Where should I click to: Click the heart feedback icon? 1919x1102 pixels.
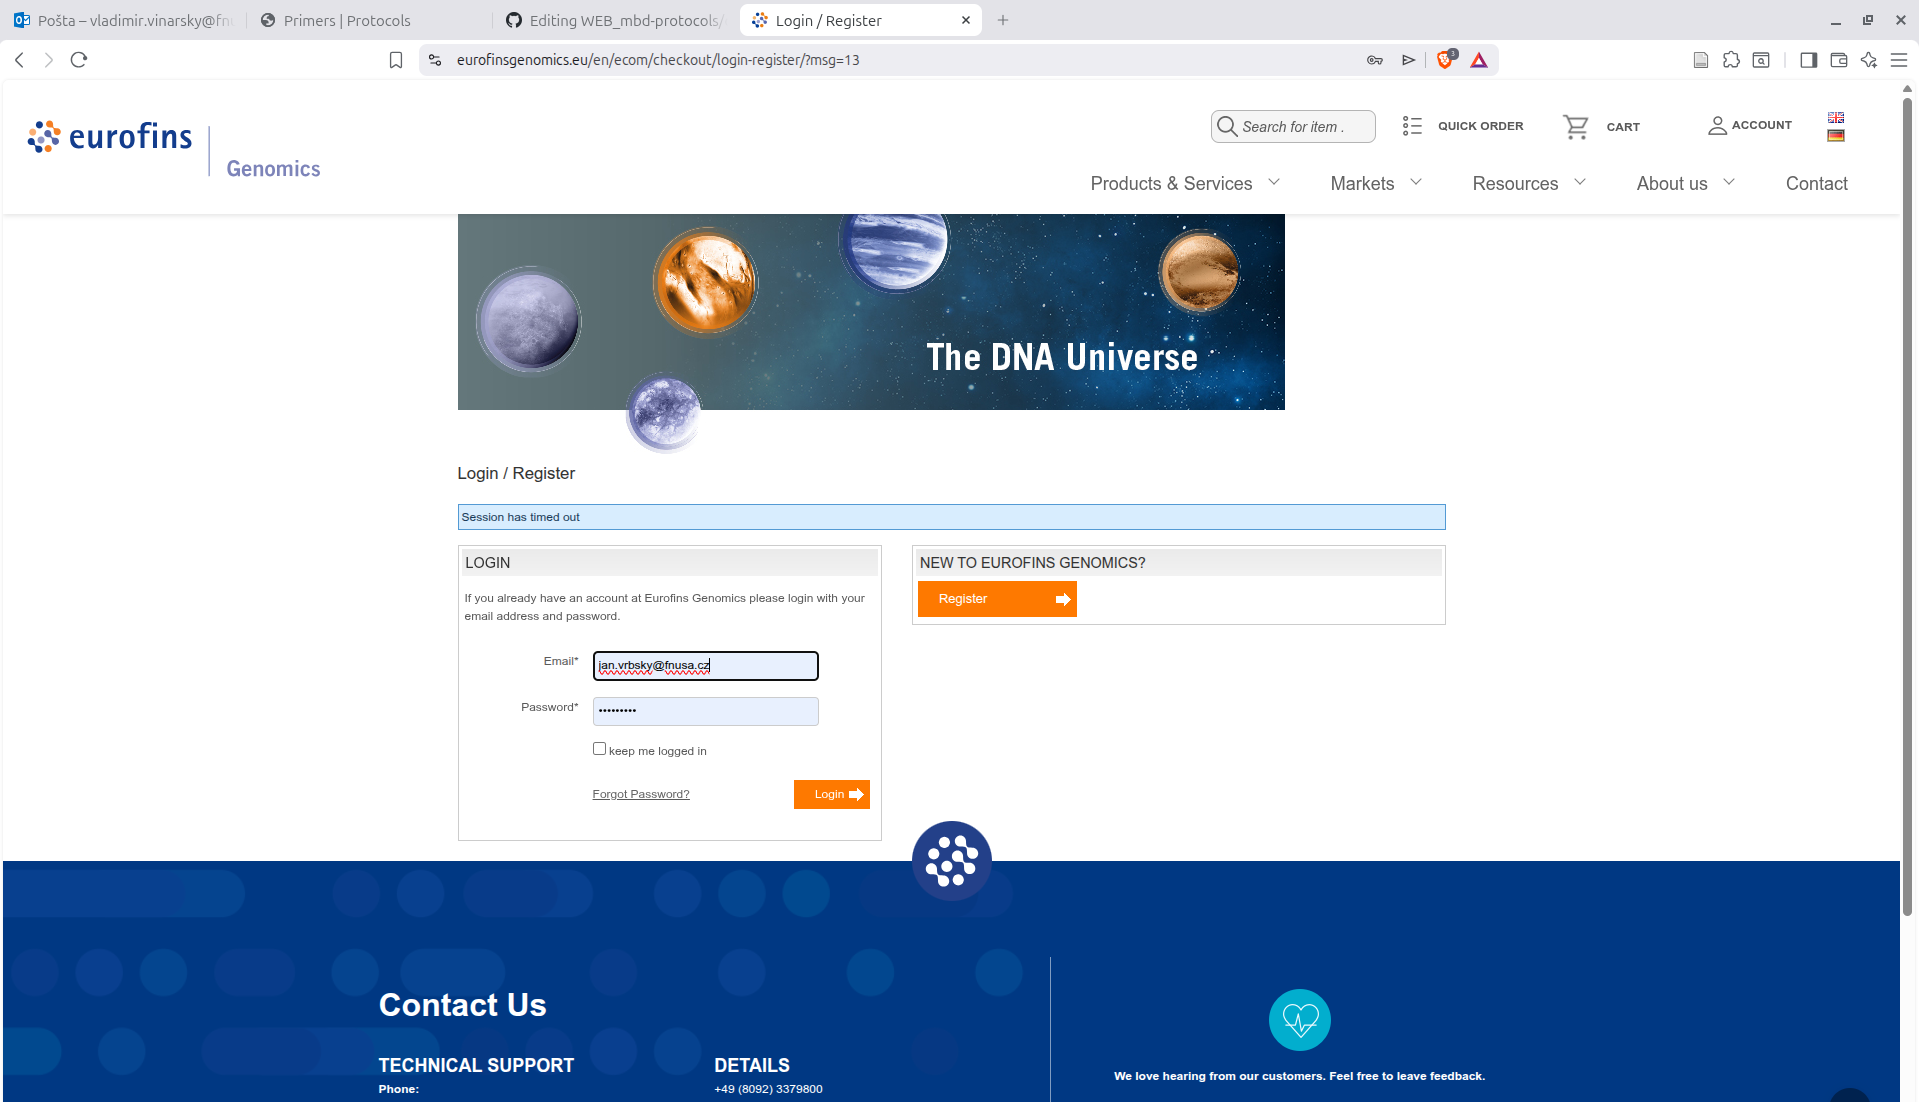click(1299, 1020)
